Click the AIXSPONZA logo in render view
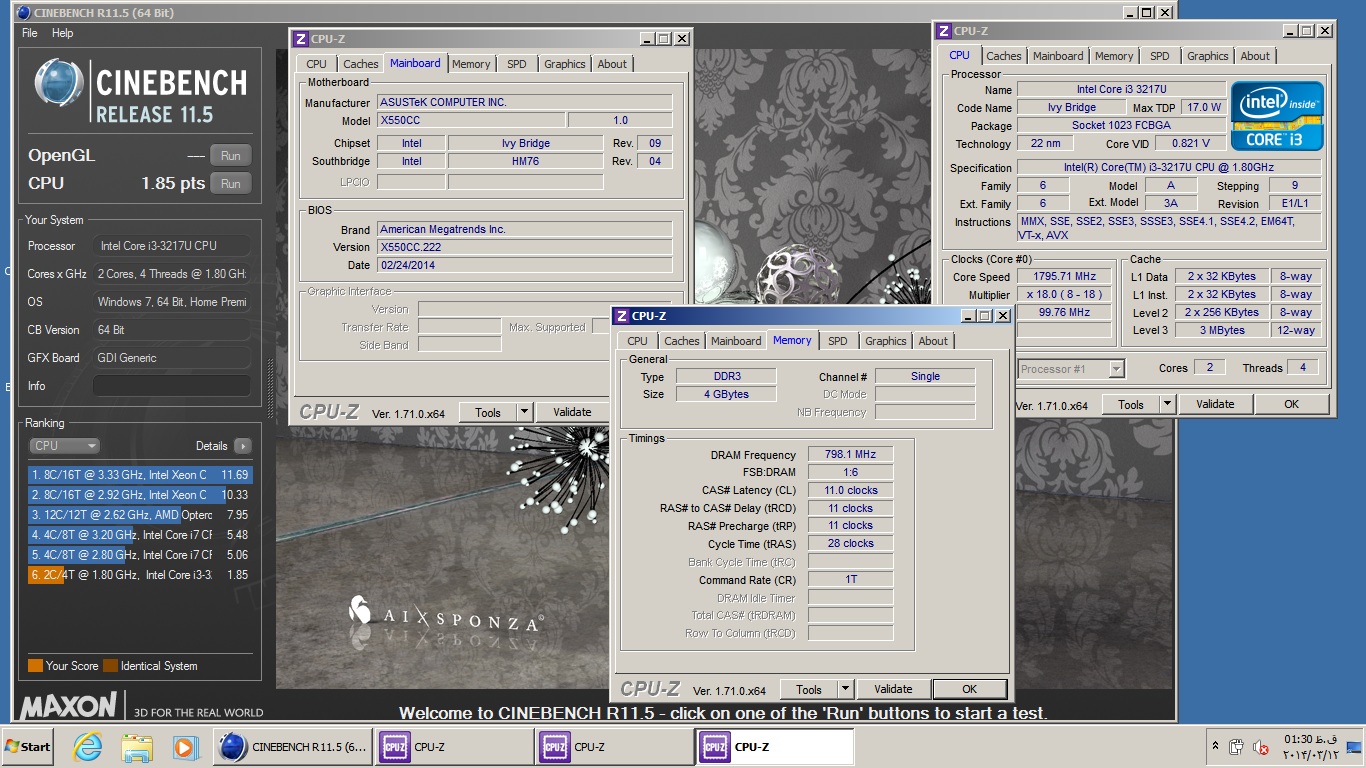 (446, 615)
